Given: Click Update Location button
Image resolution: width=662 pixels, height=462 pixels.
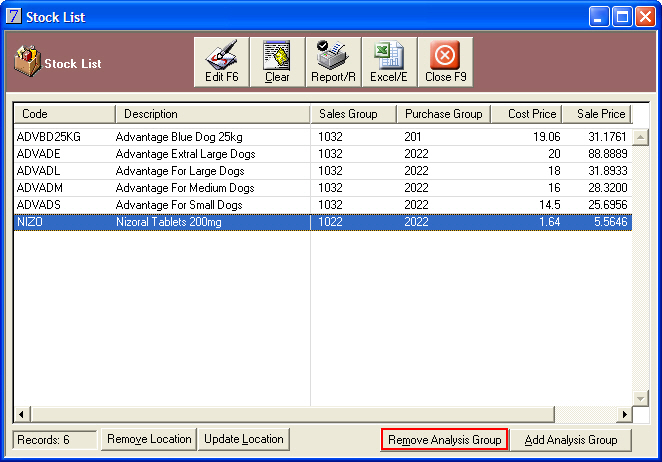Looking at the screenshot, I should pos(244,439).
